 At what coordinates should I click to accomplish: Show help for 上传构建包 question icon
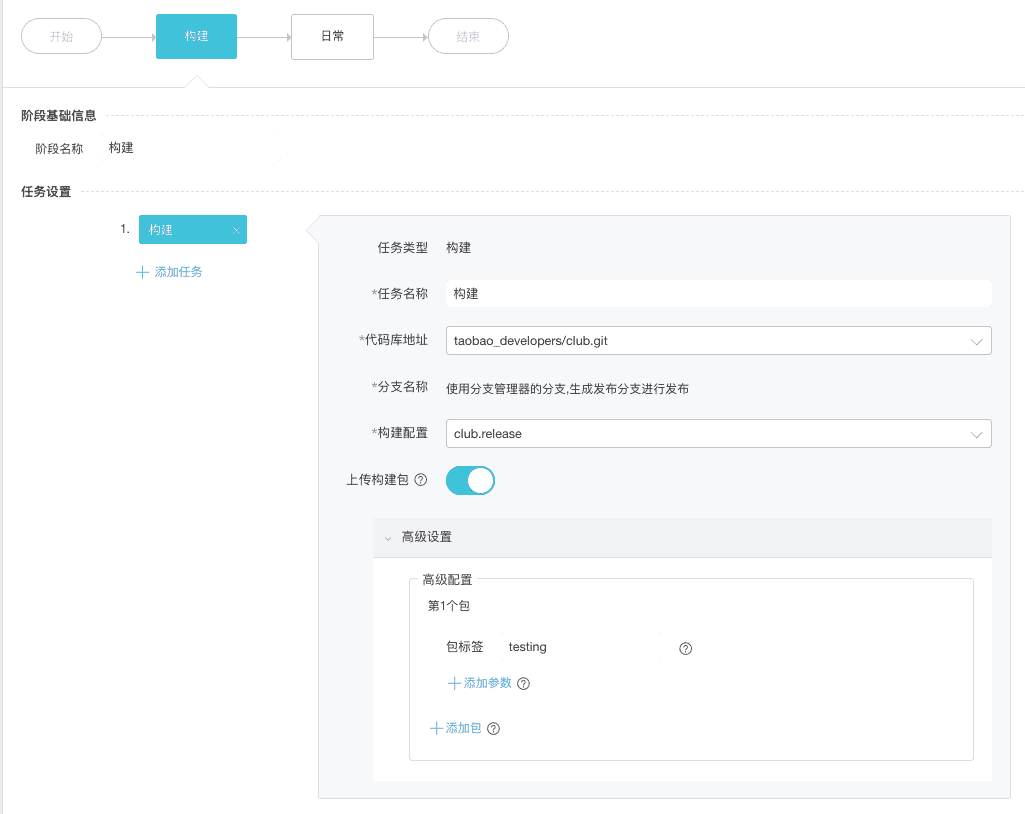click(421, 480)
